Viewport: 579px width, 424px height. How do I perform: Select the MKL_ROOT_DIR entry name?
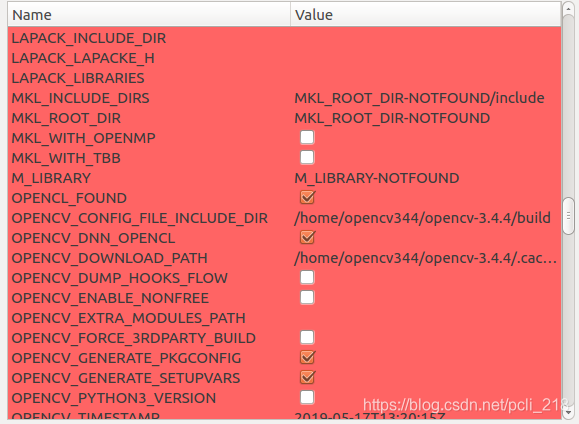[x=66, y=118]
